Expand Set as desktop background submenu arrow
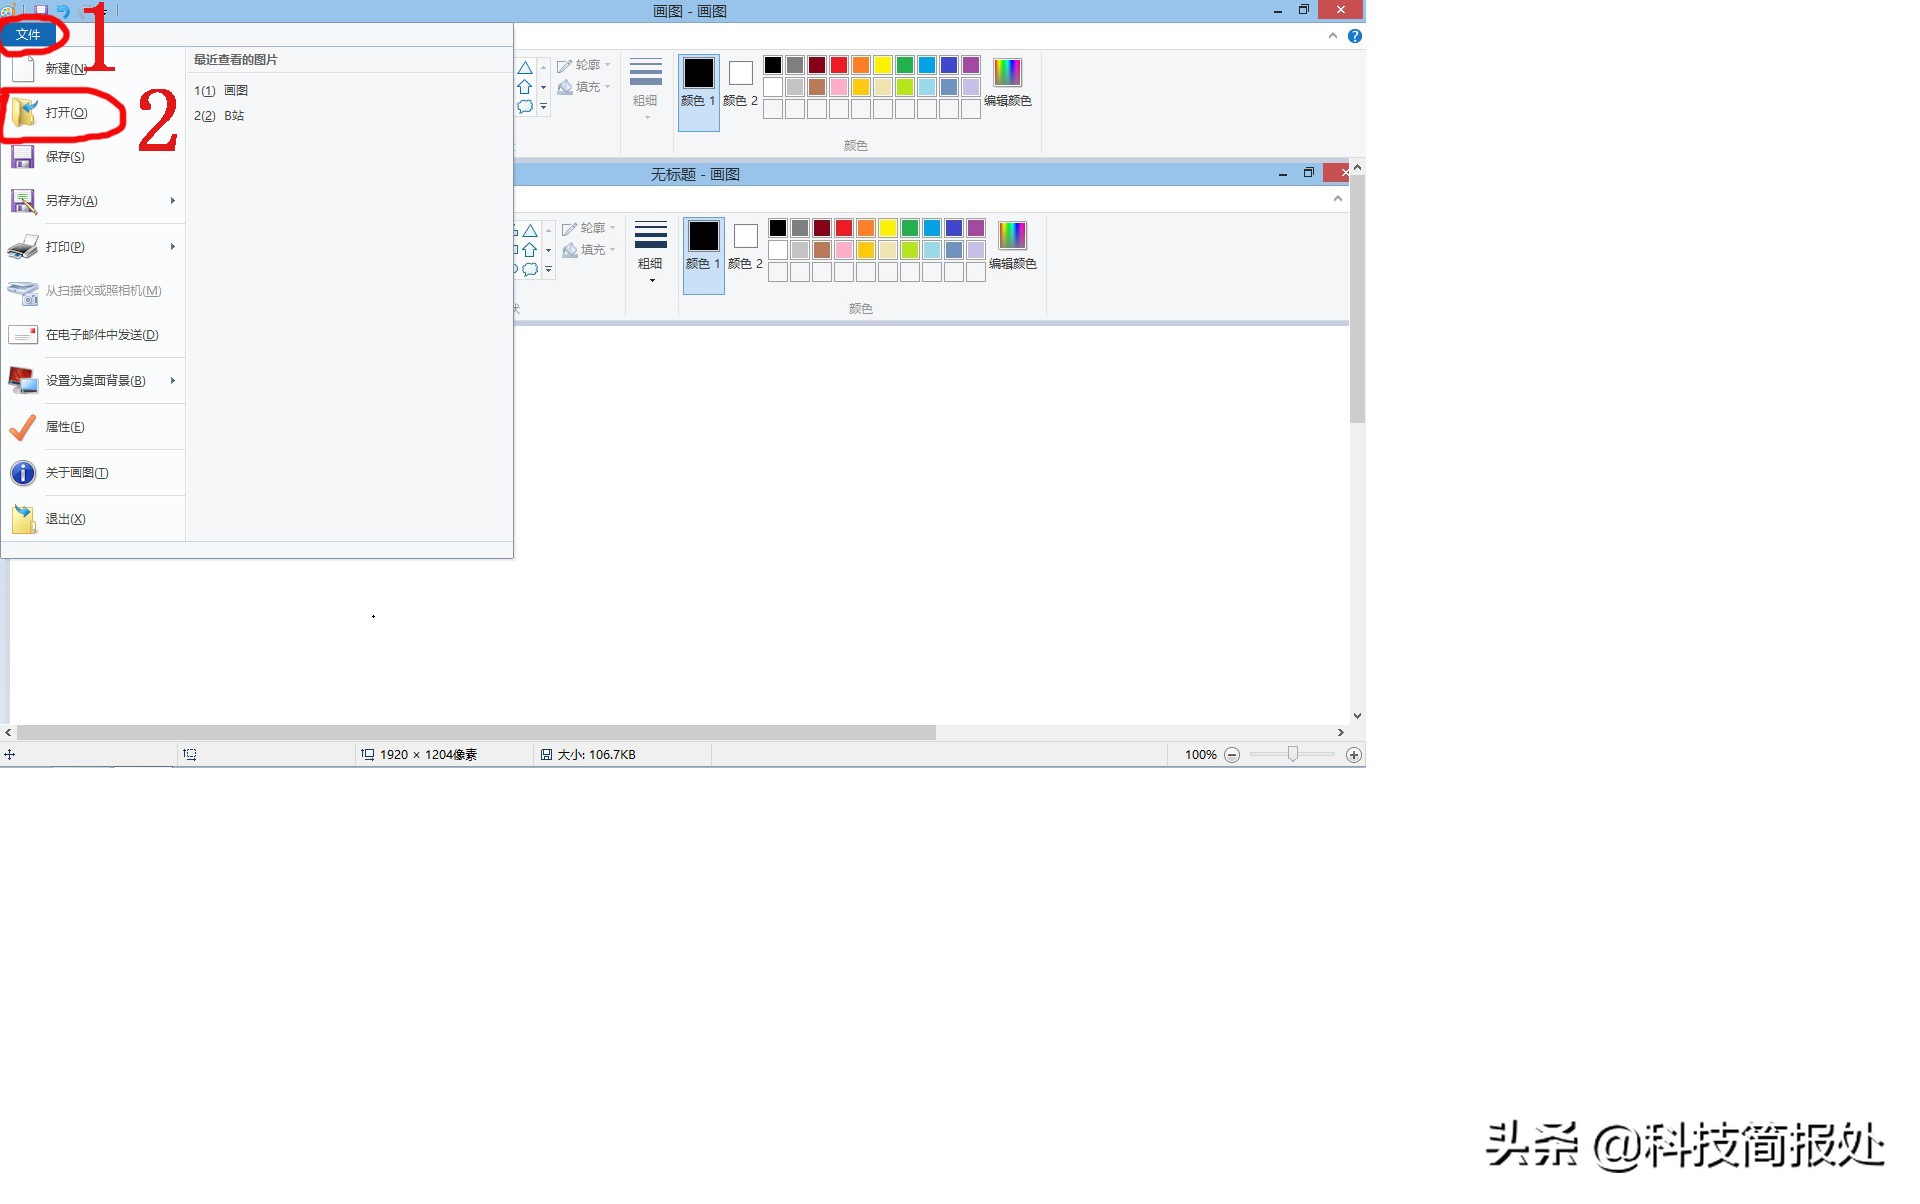 (x=173, y=381)
